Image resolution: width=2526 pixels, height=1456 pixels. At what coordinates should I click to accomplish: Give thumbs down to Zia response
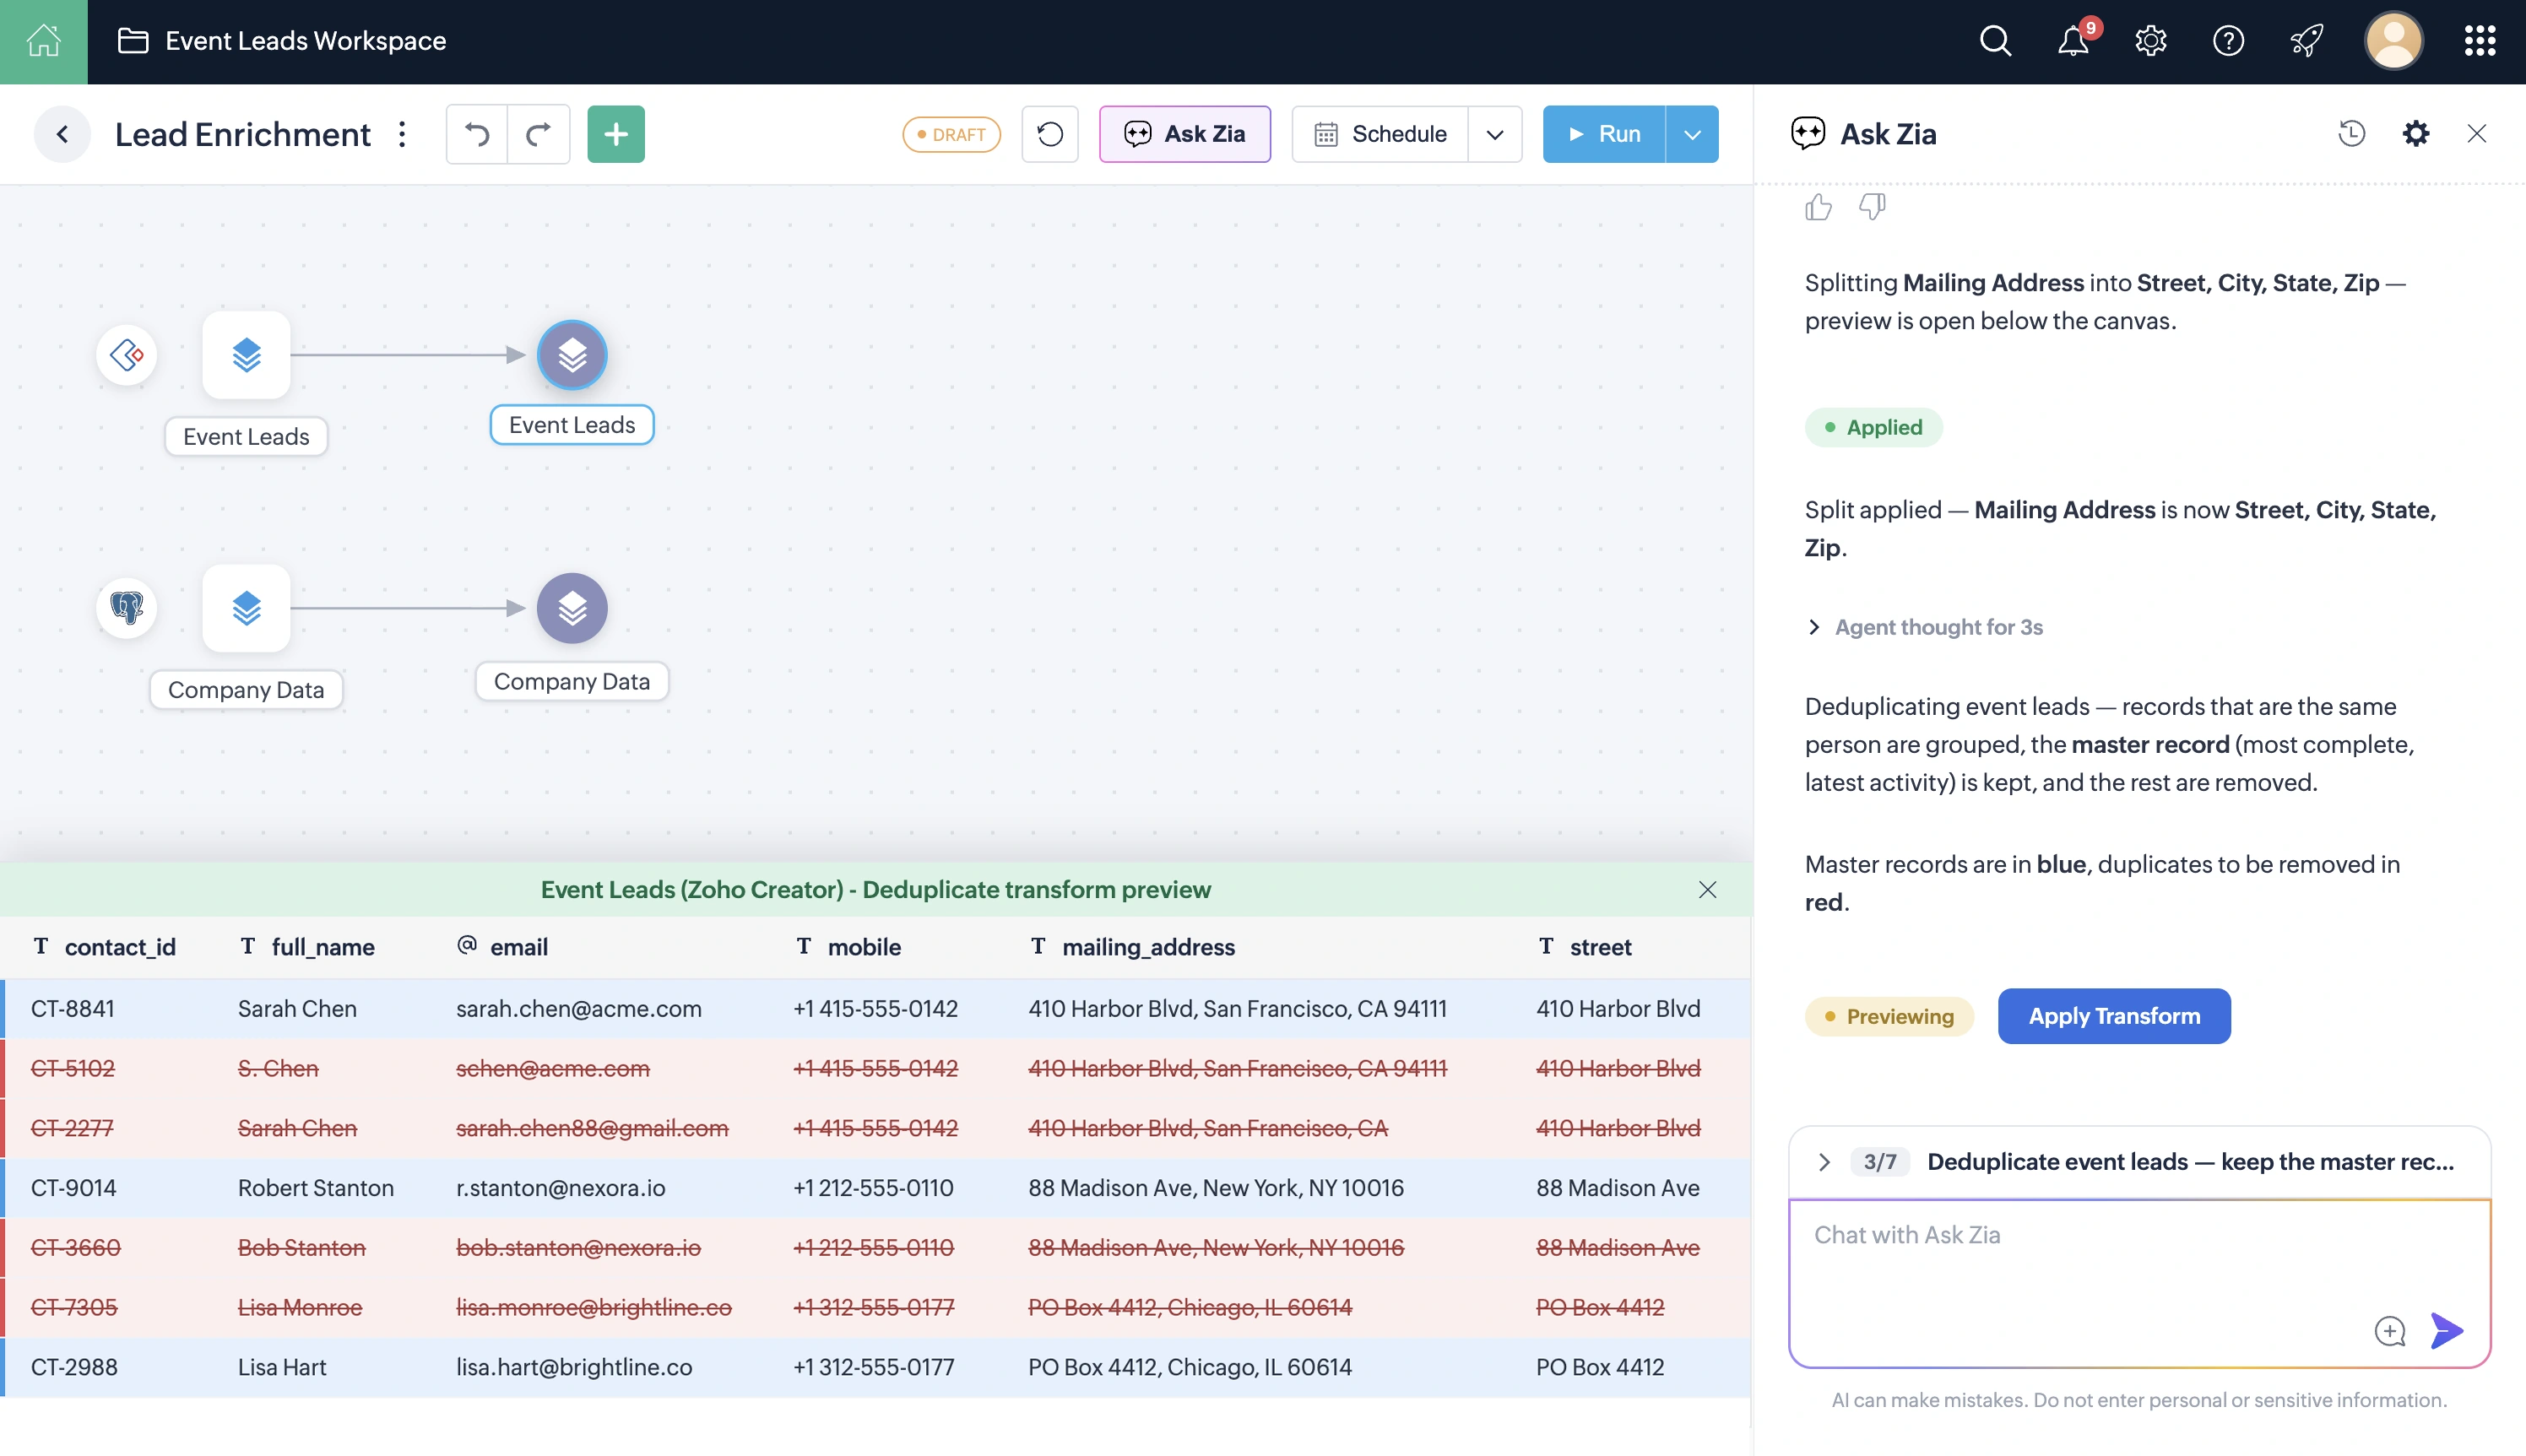click(1872, 207)
